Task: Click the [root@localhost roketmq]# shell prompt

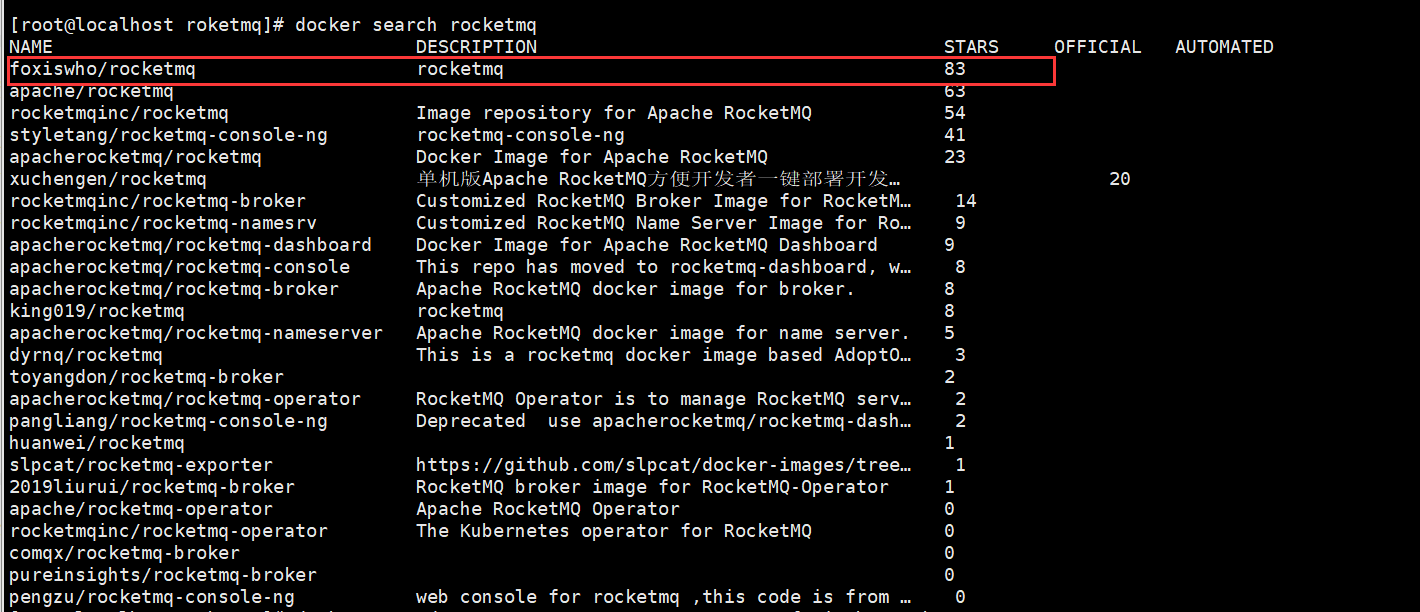Action: pyautogui.click(x=148, y=25)
